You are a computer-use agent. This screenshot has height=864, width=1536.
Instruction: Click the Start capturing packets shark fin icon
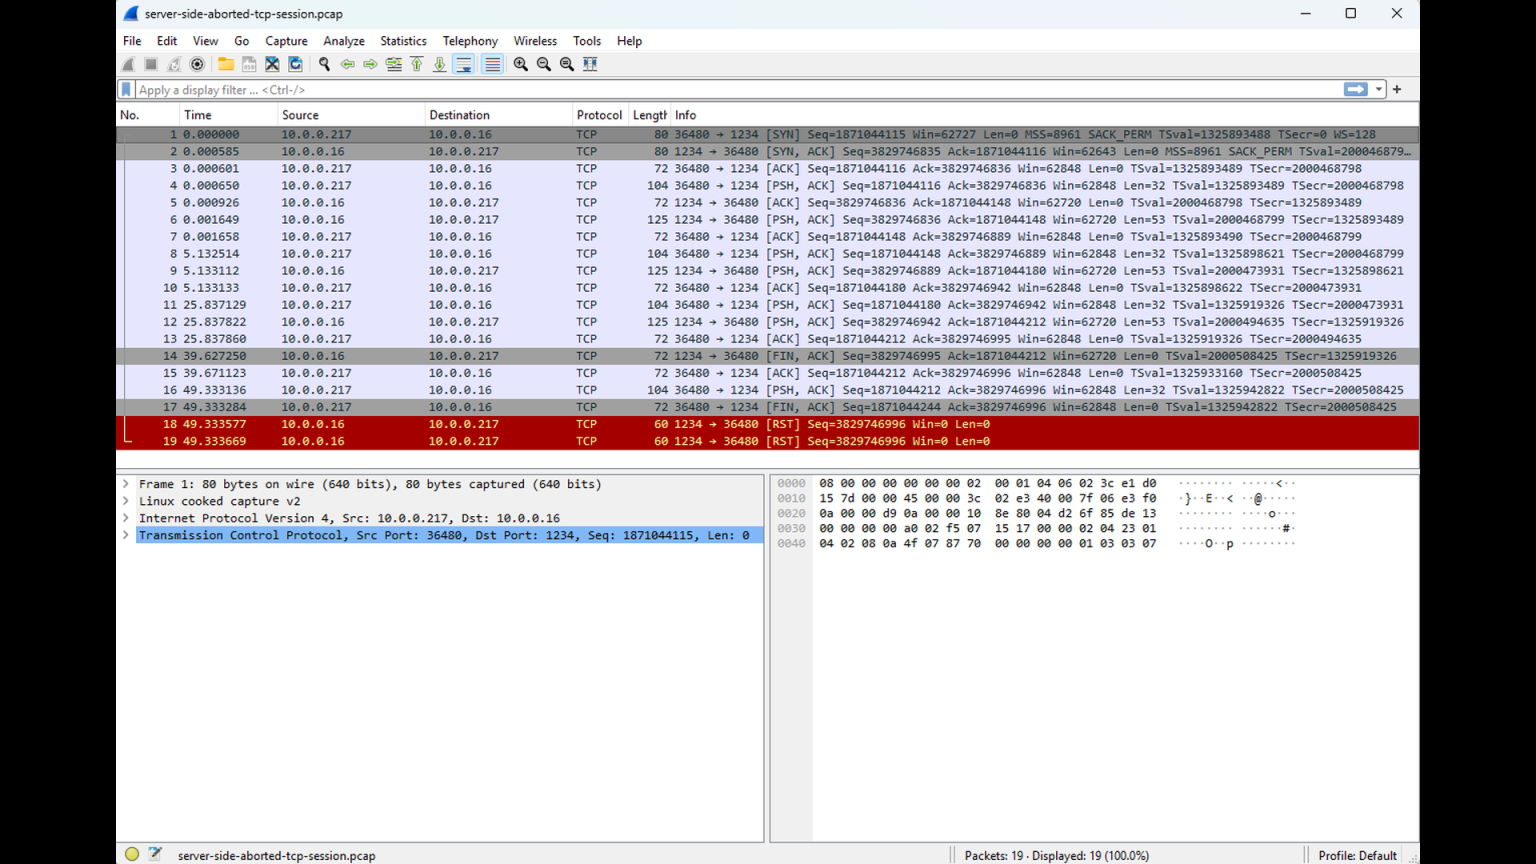click(x=129, y=64)
